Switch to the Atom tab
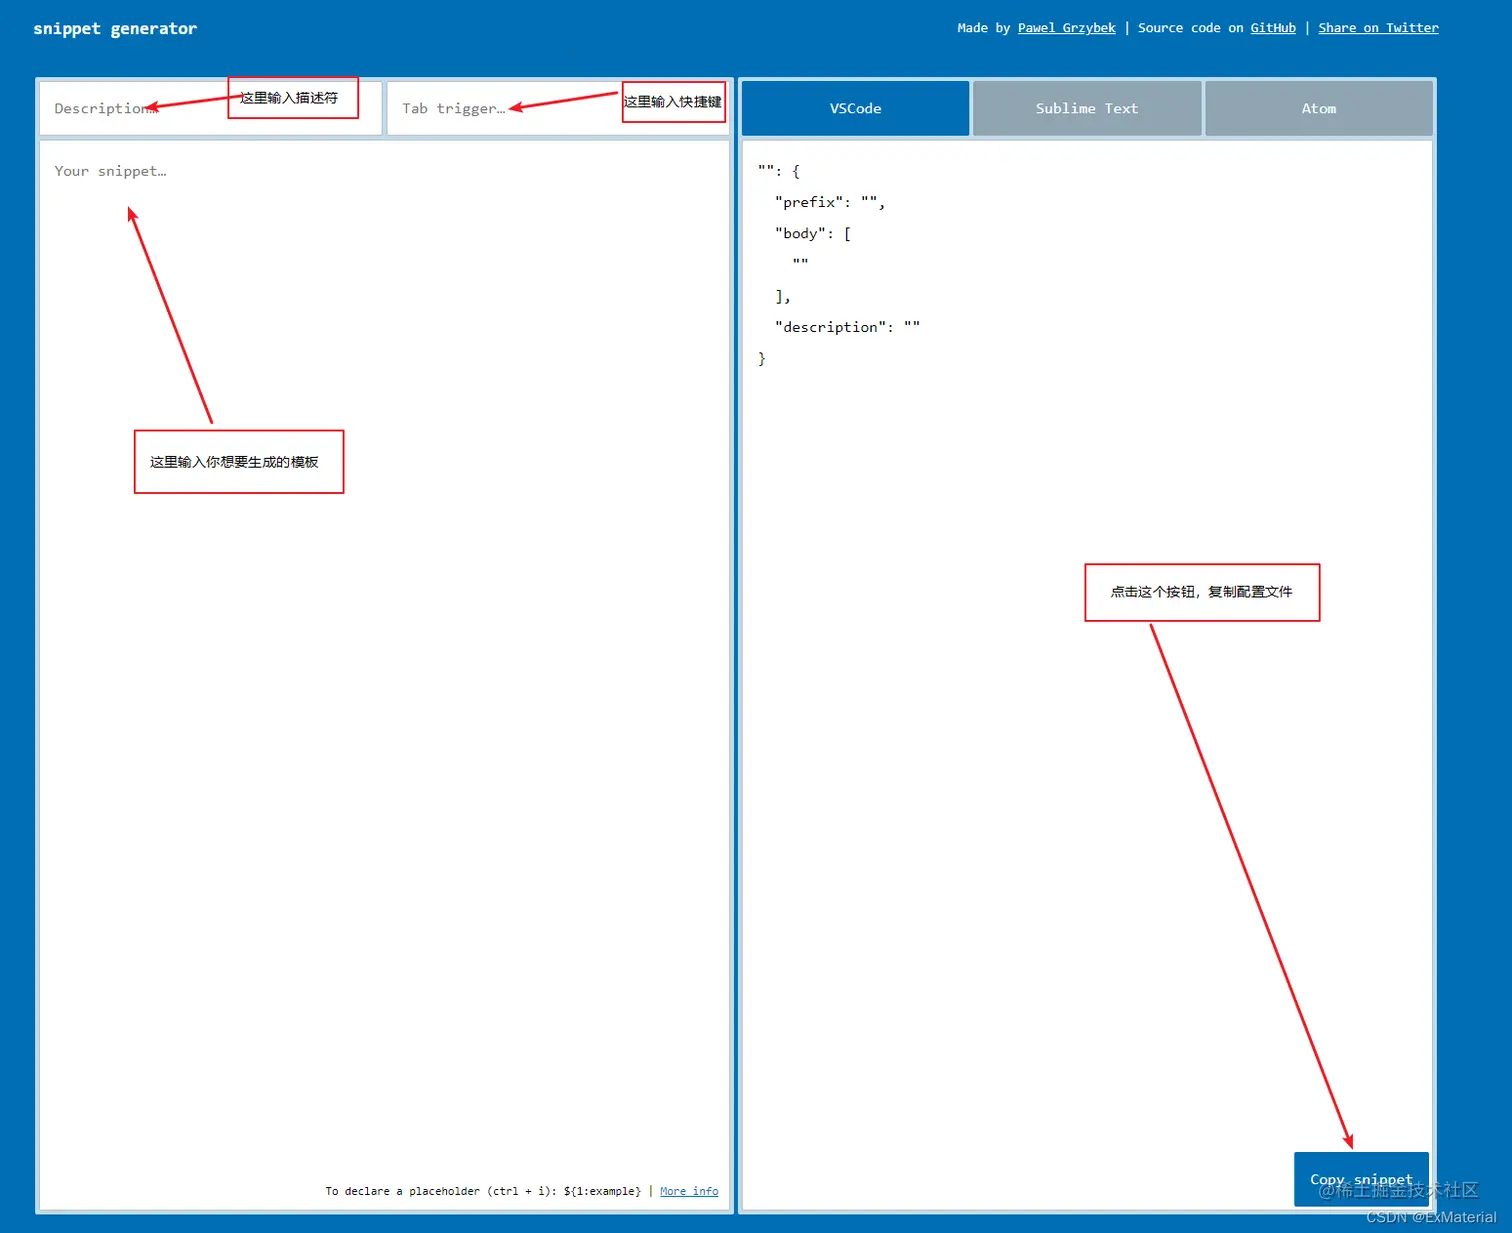Image resolution: width=1512 pixels, height=1233 pixels. 1319,108
